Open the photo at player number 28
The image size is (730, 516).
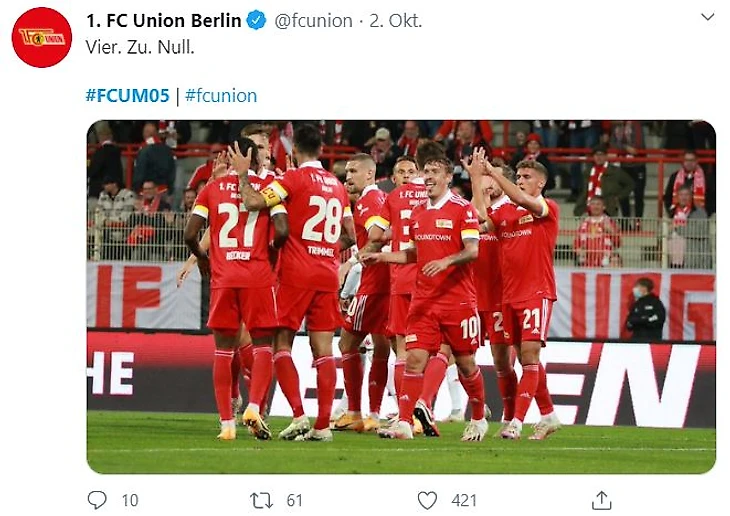[322, 220]
